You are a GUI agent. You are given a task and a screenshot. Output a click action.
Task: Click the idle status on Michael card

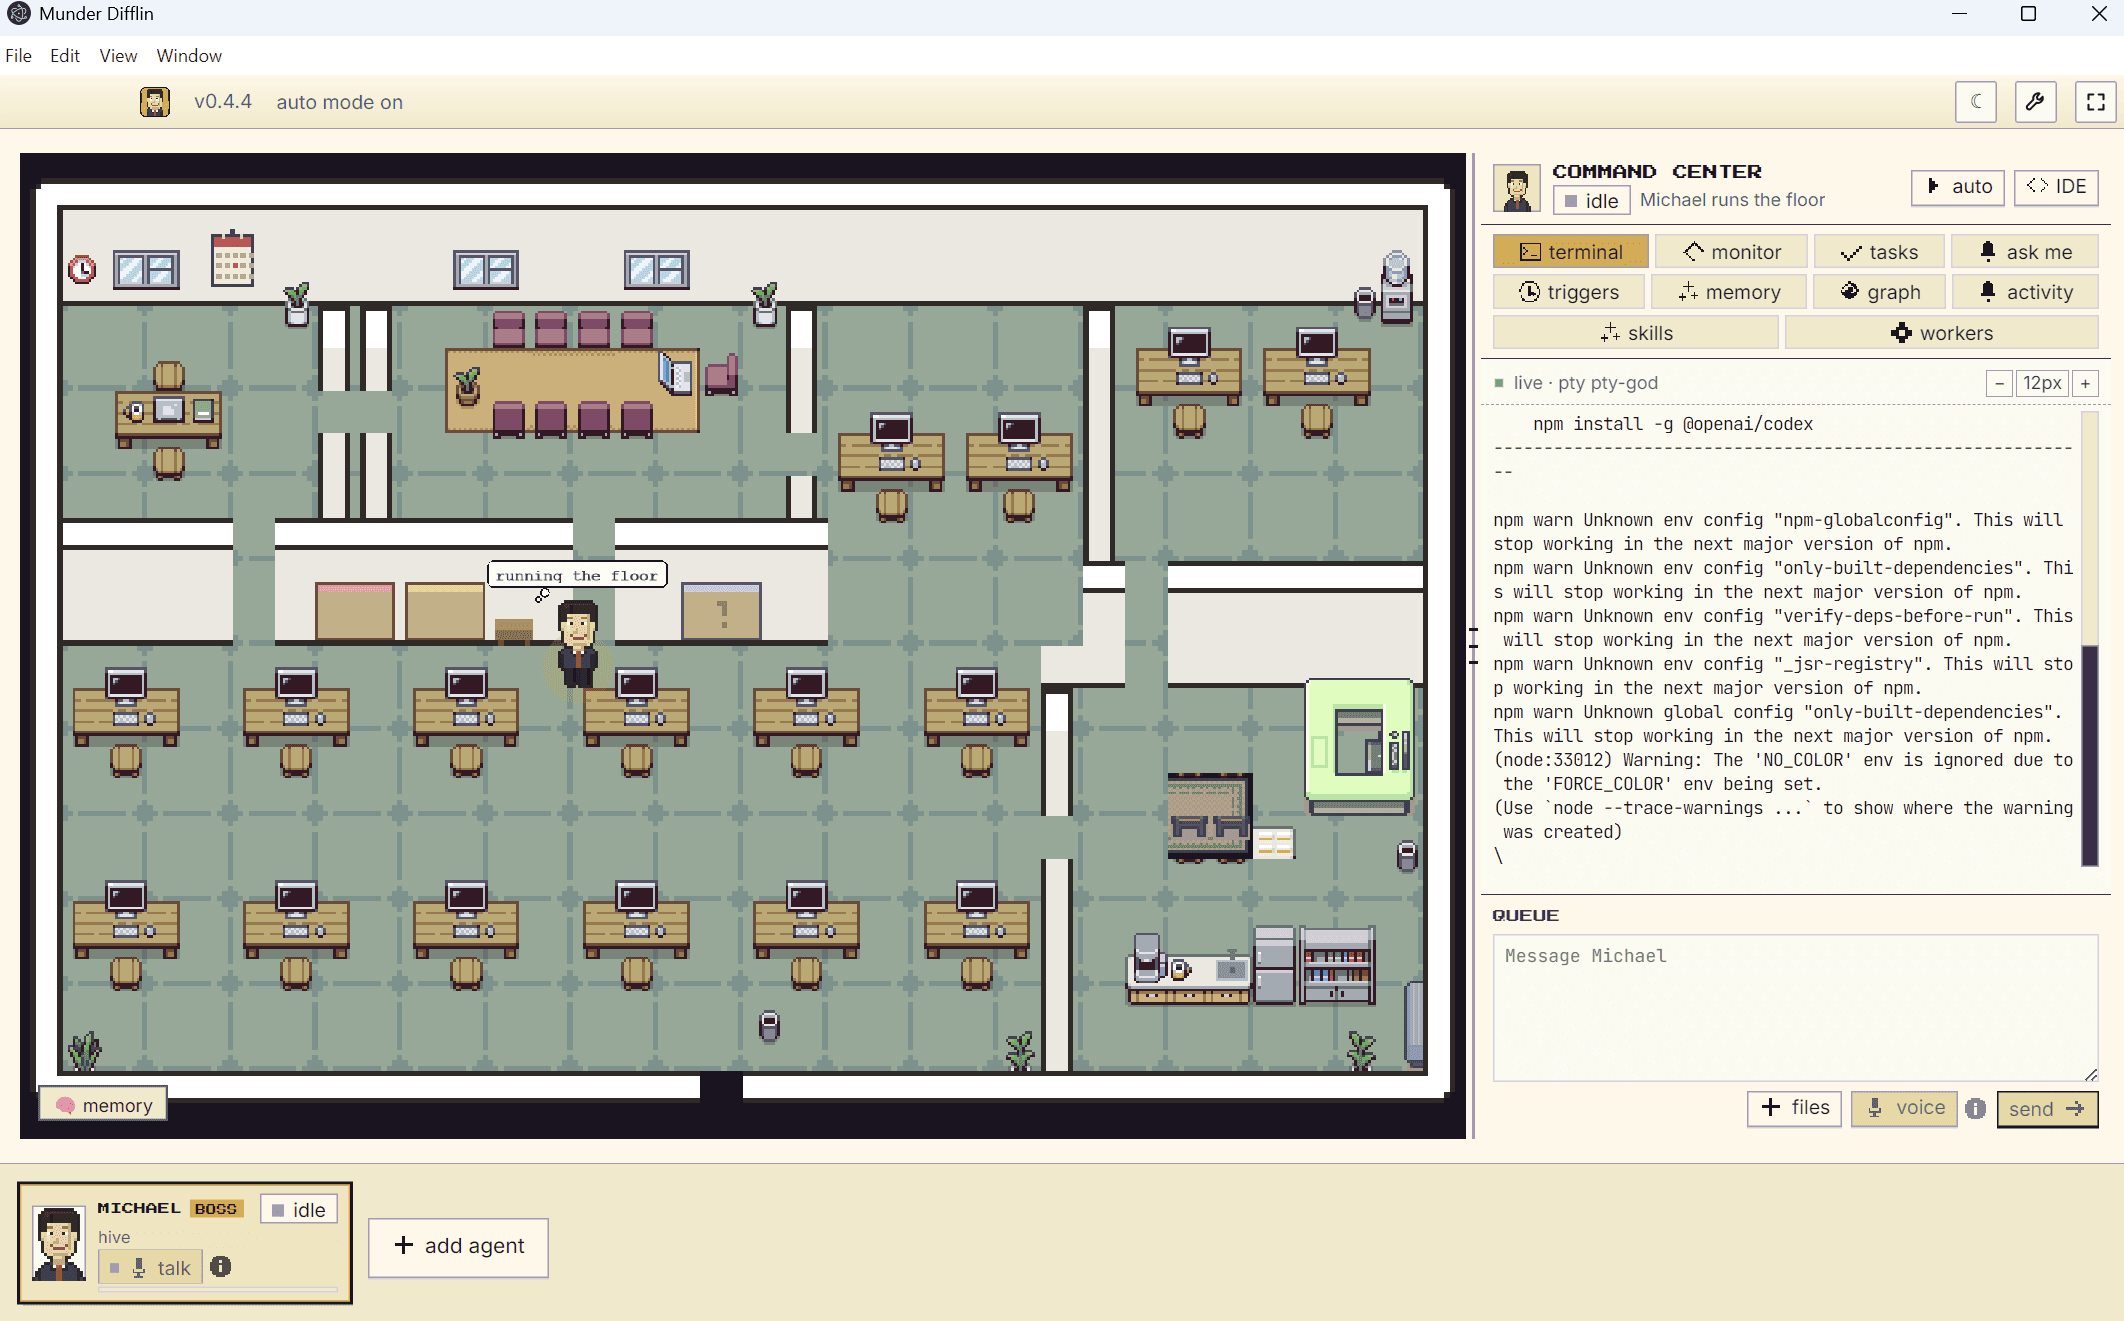[x=299, y=1210]
